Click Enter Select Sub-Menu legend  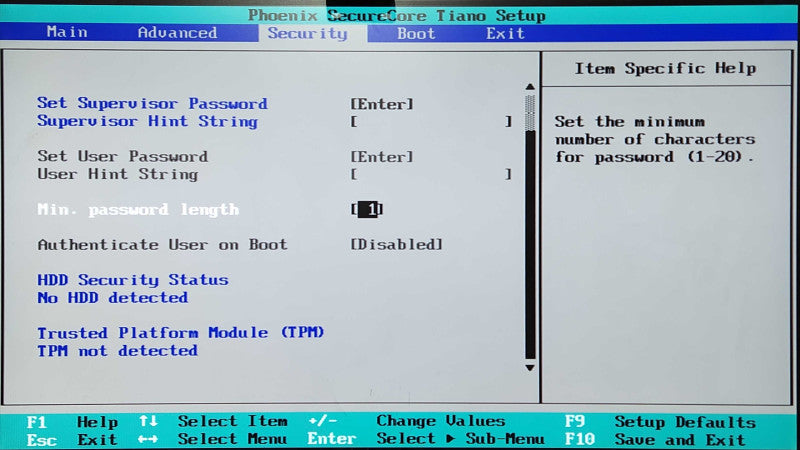[426, 439]
